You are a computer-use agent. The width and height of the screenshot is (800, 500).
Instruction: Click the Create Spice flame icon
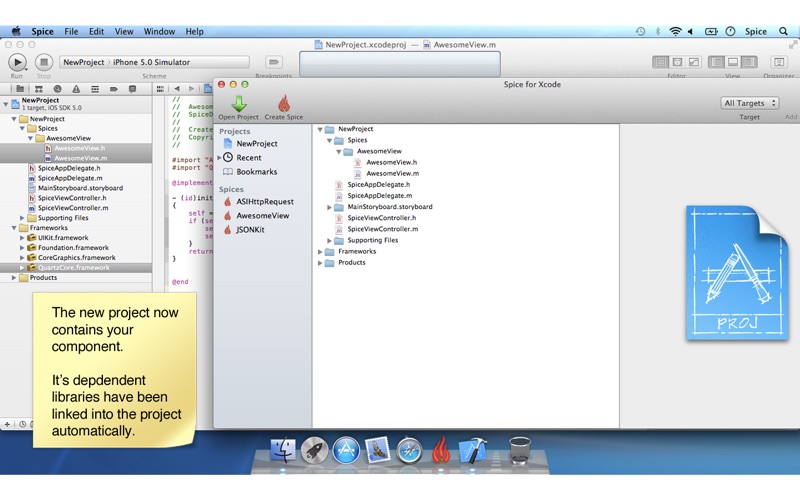point(283,103)
